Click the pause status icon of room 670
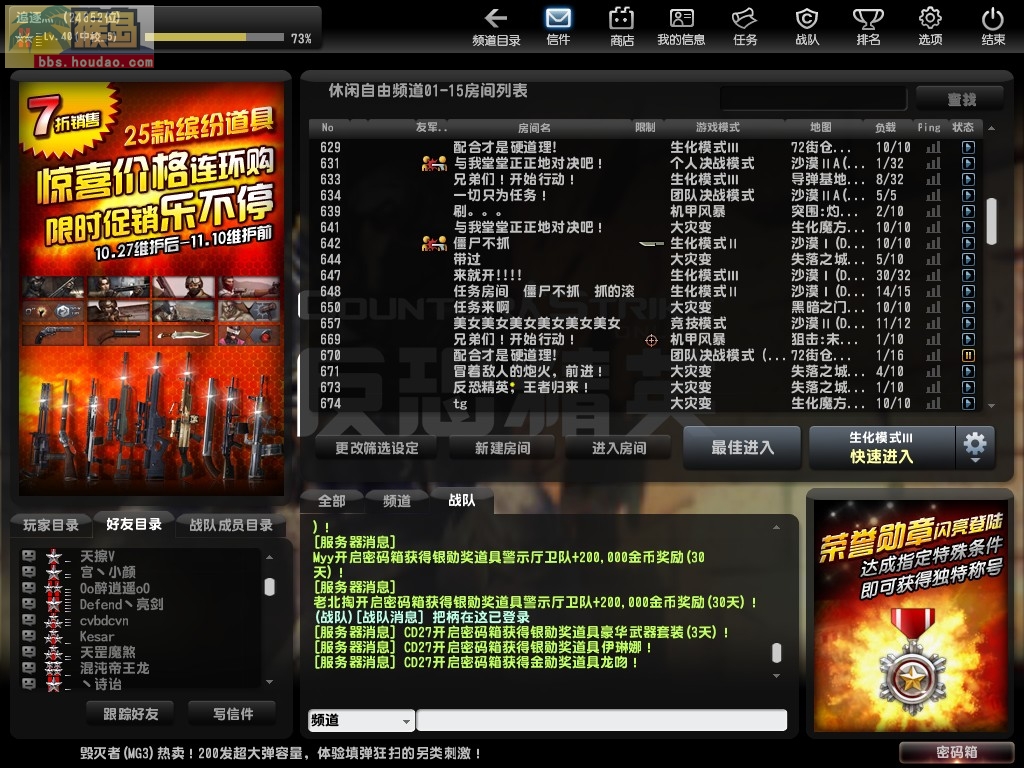 pyautogui.click(x=968, y=355)
